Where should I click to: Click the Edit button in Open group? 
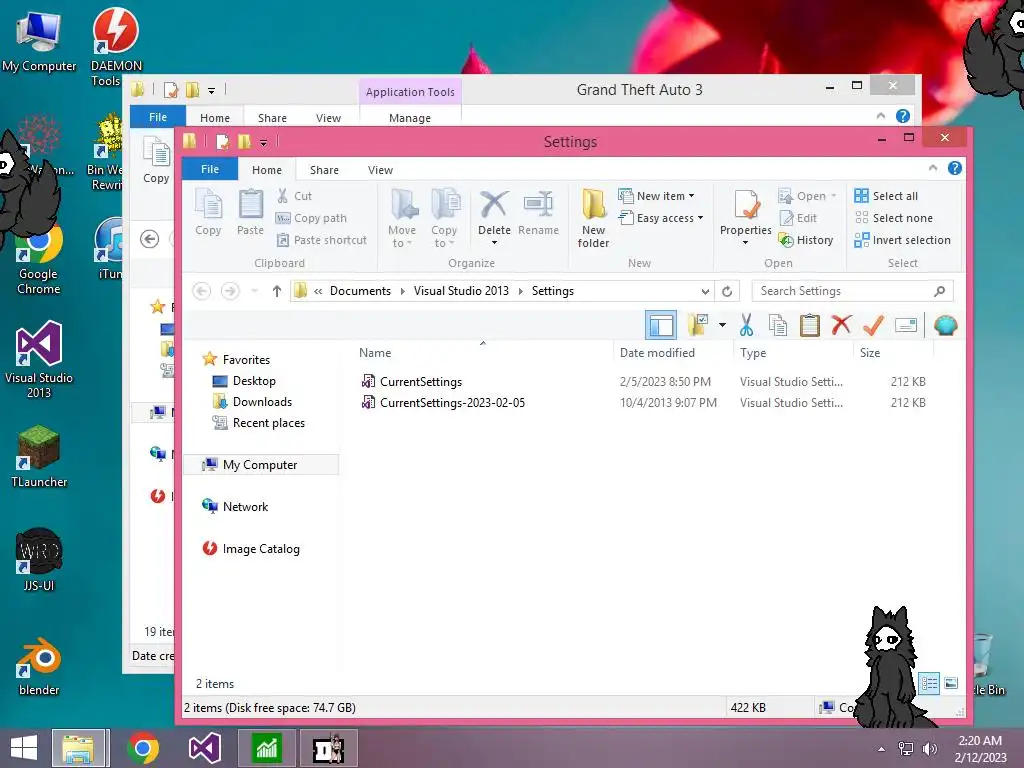(797, 218)
